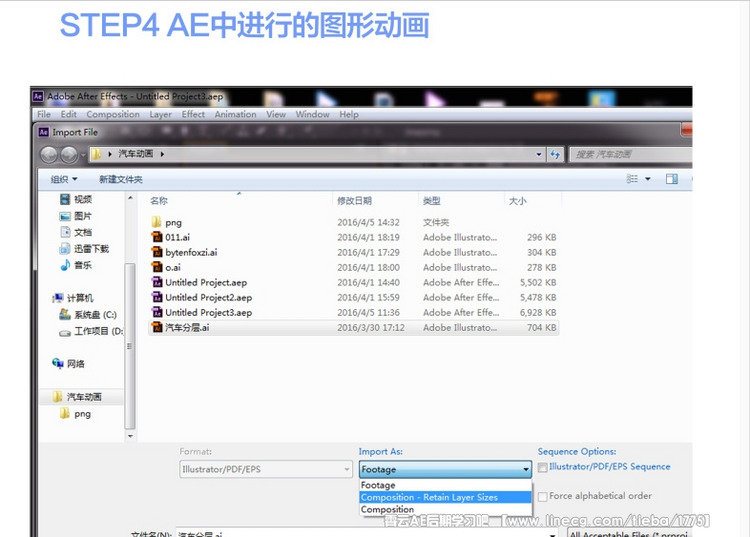Sort by 大小 column header
Image resolution: width=750 pixels, height=537 pixels.
tap(518, 201)
